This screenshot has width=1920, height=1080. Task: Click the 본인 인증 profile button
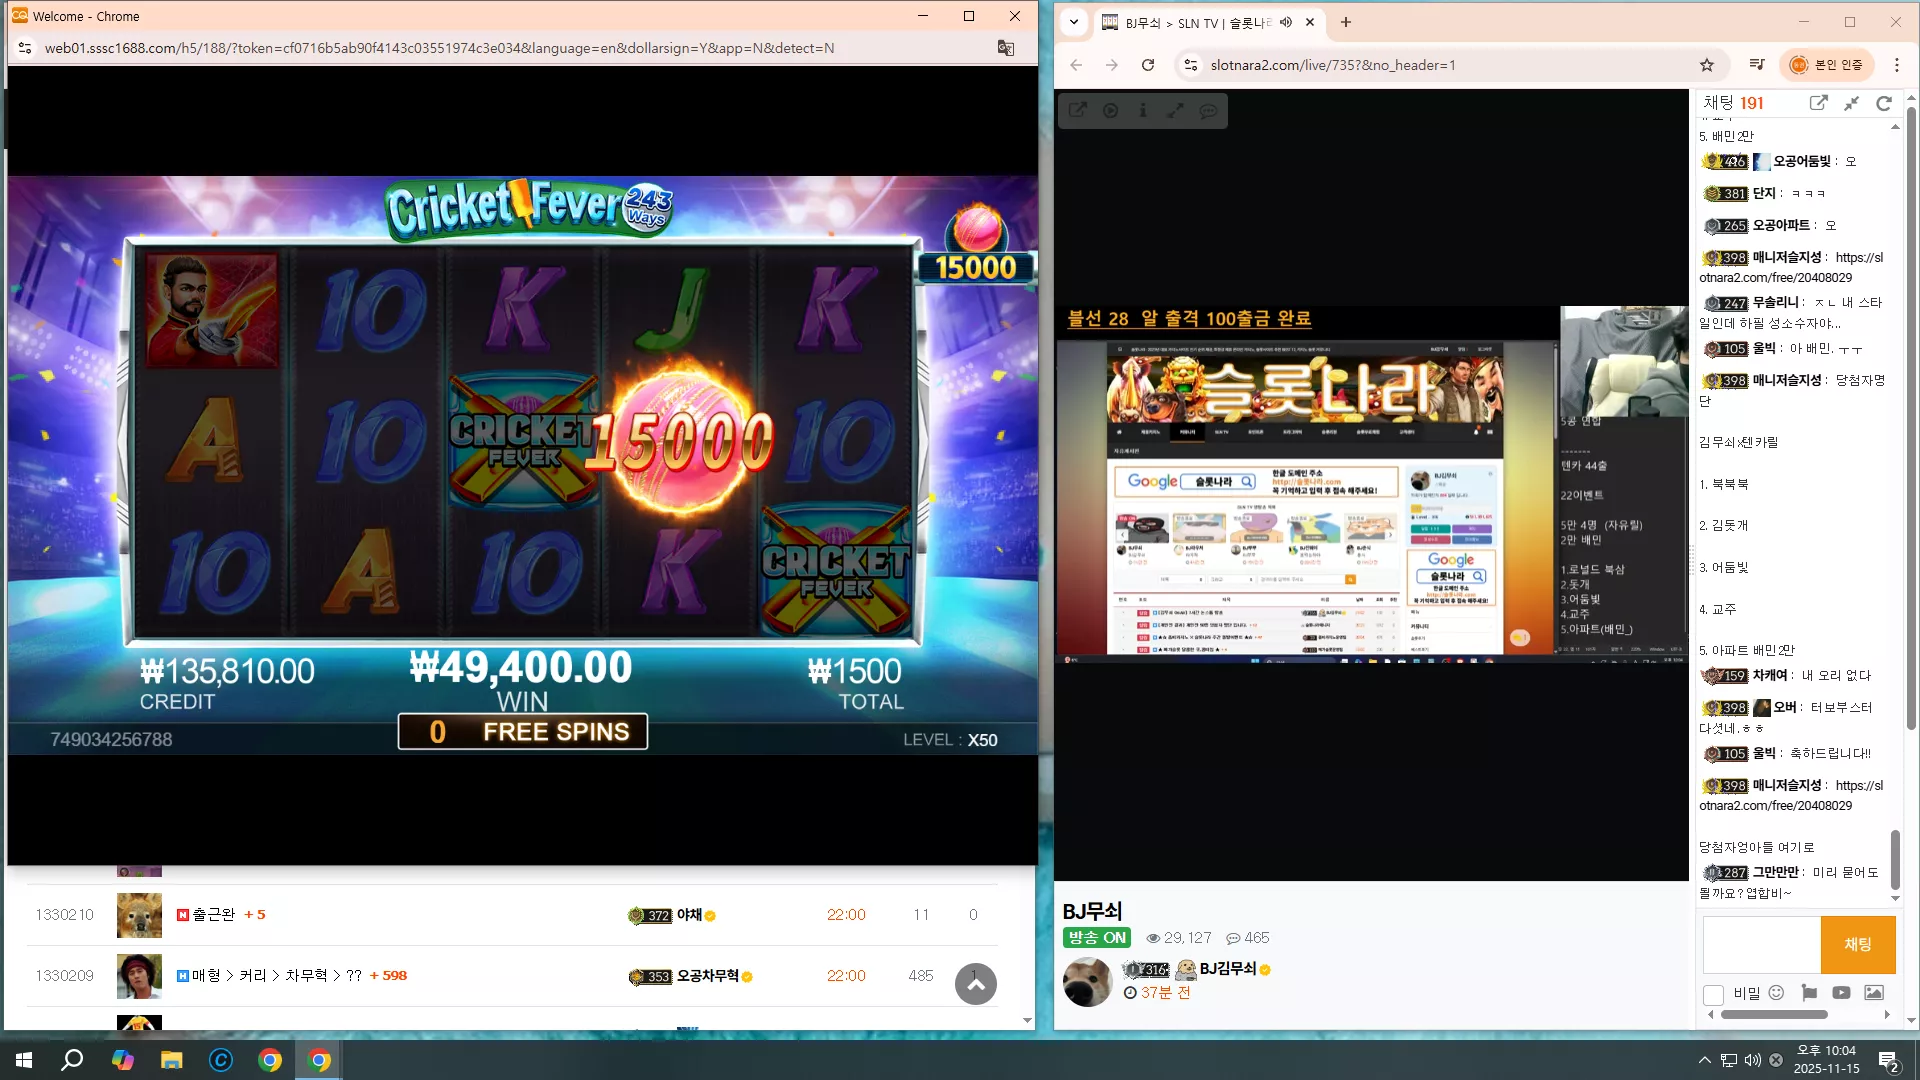(x=1826, y=65)
